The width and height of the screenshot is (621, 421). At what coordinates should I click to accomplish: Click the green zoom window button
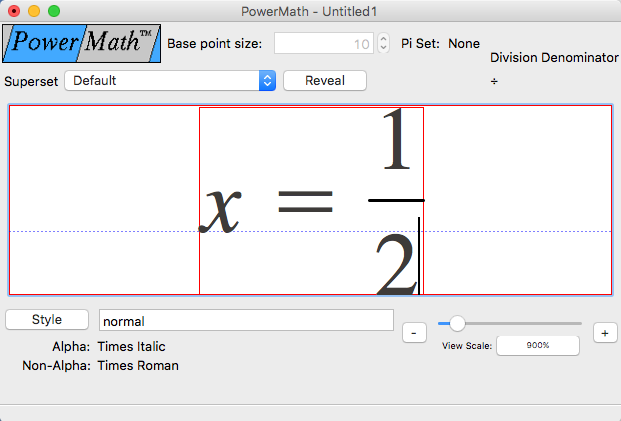(54, 11)
